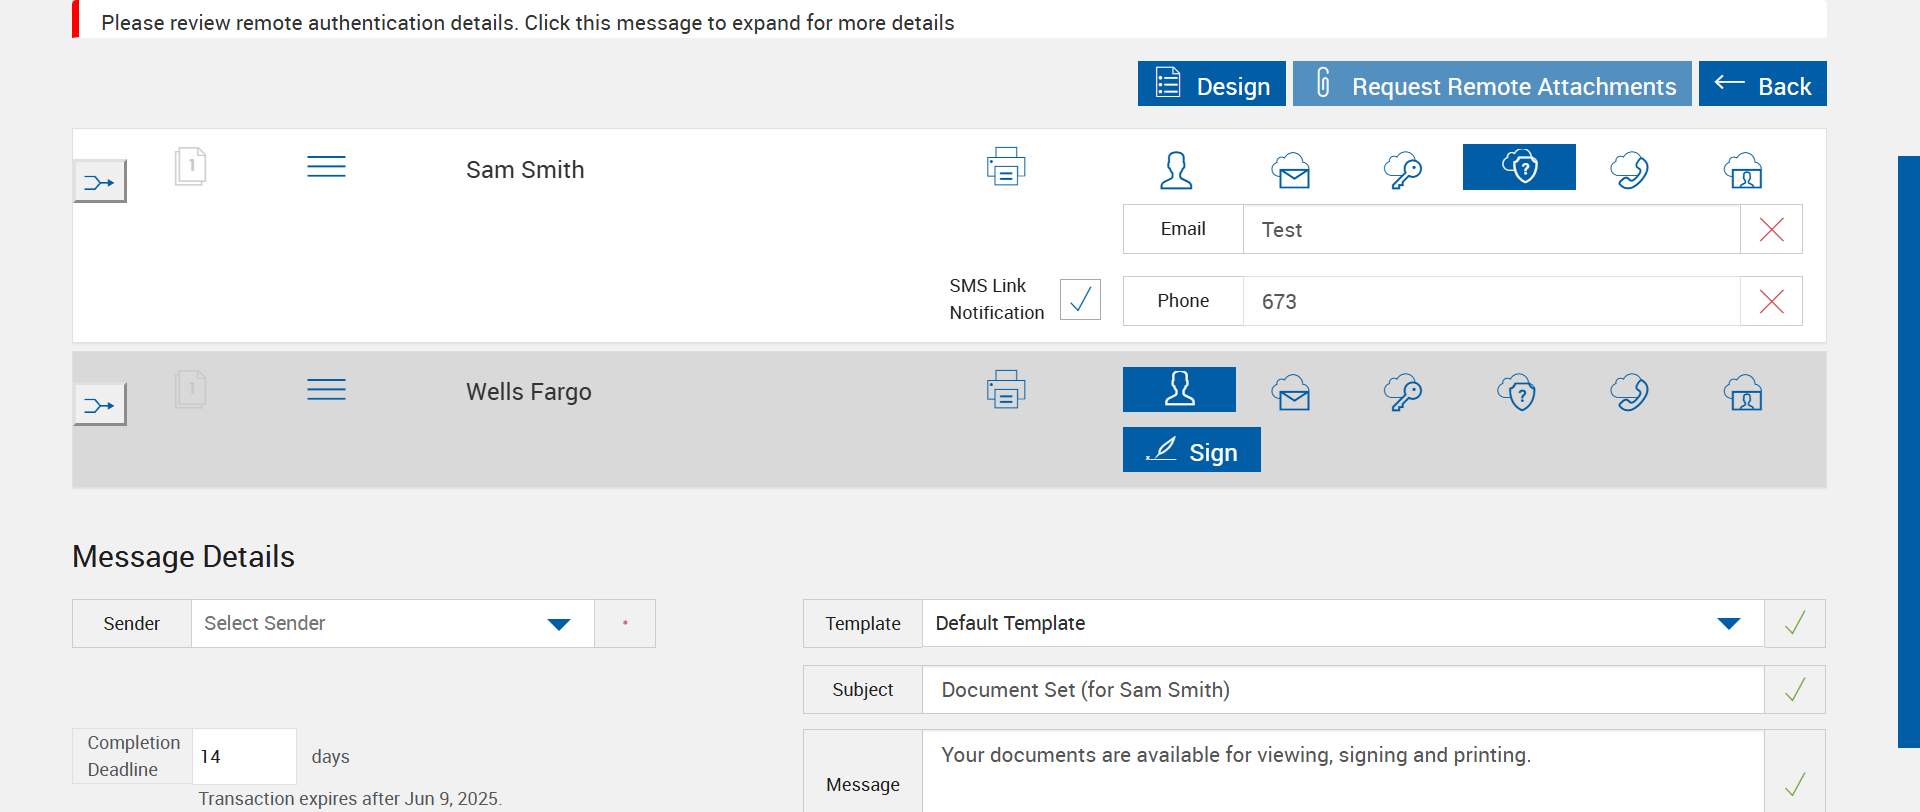This screenshot has height=812, width=1920.
Task: Click drag handle lines for Wells Fargo
Action: pyautogui.click(x=326, y=389)
